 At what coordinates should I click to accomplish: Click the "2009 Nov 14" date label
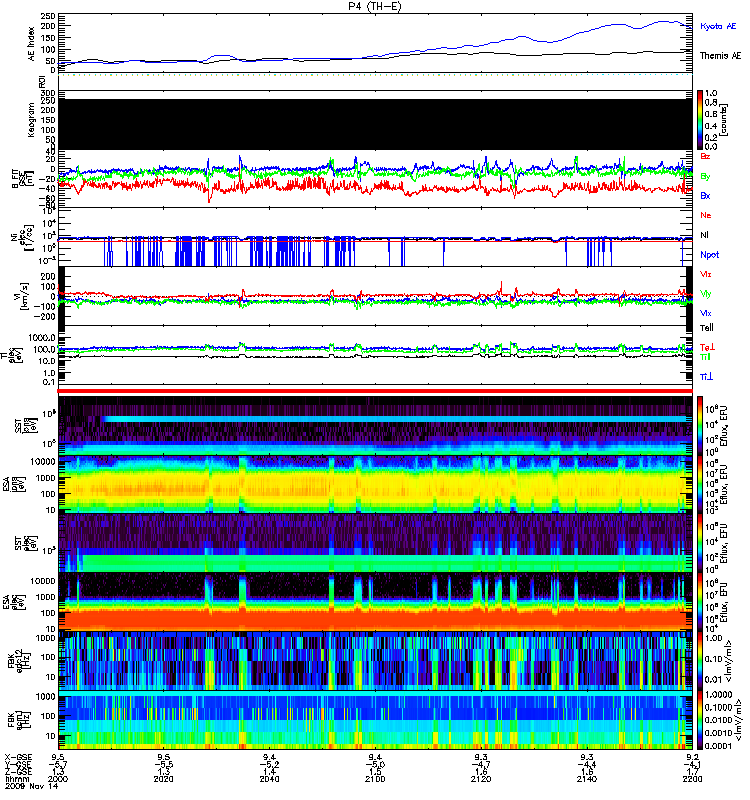(x=31, y=786)
